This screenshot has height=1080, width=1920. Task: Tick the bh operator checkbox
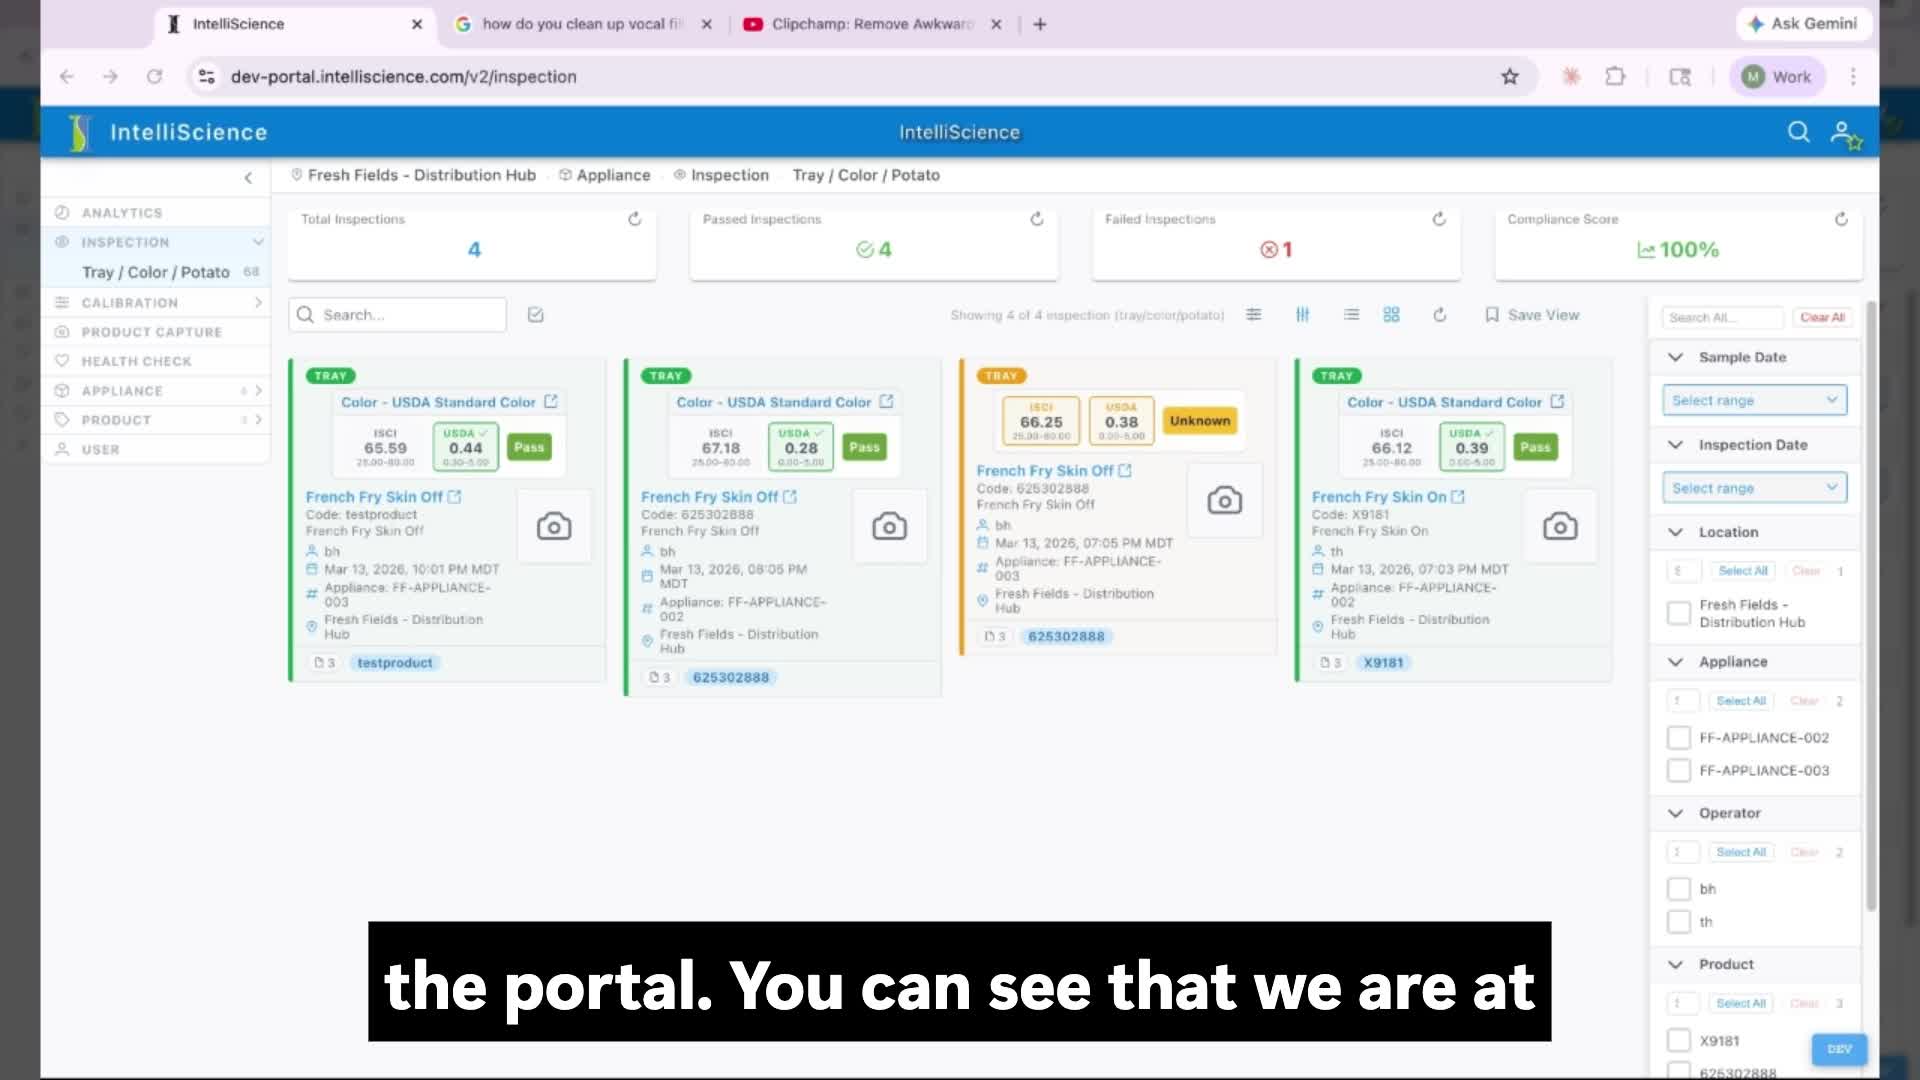pyautogui.click(x=1678, y=889)
